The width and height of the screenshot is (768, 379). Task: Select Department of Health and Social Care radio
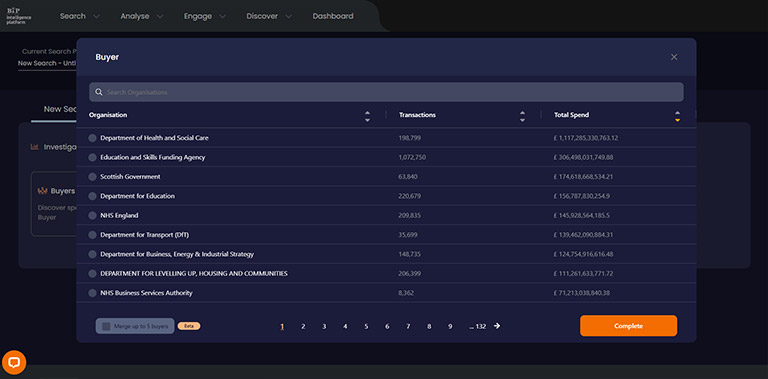[x=92, y=138]
